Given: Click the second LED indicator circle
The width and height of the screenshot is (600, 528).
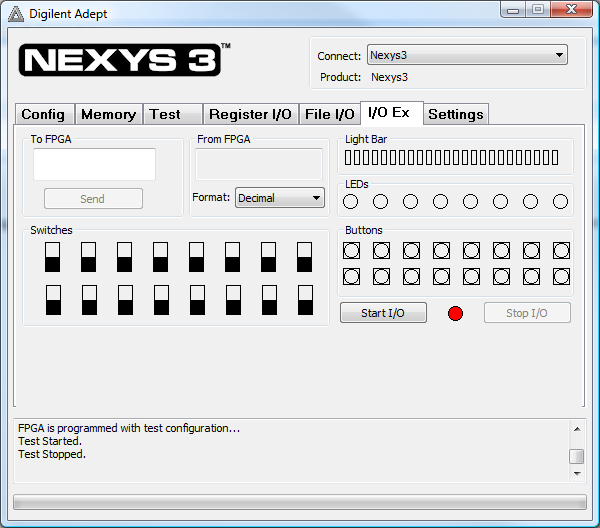Looking at the screenshot, I should click(x=380, y=202).
